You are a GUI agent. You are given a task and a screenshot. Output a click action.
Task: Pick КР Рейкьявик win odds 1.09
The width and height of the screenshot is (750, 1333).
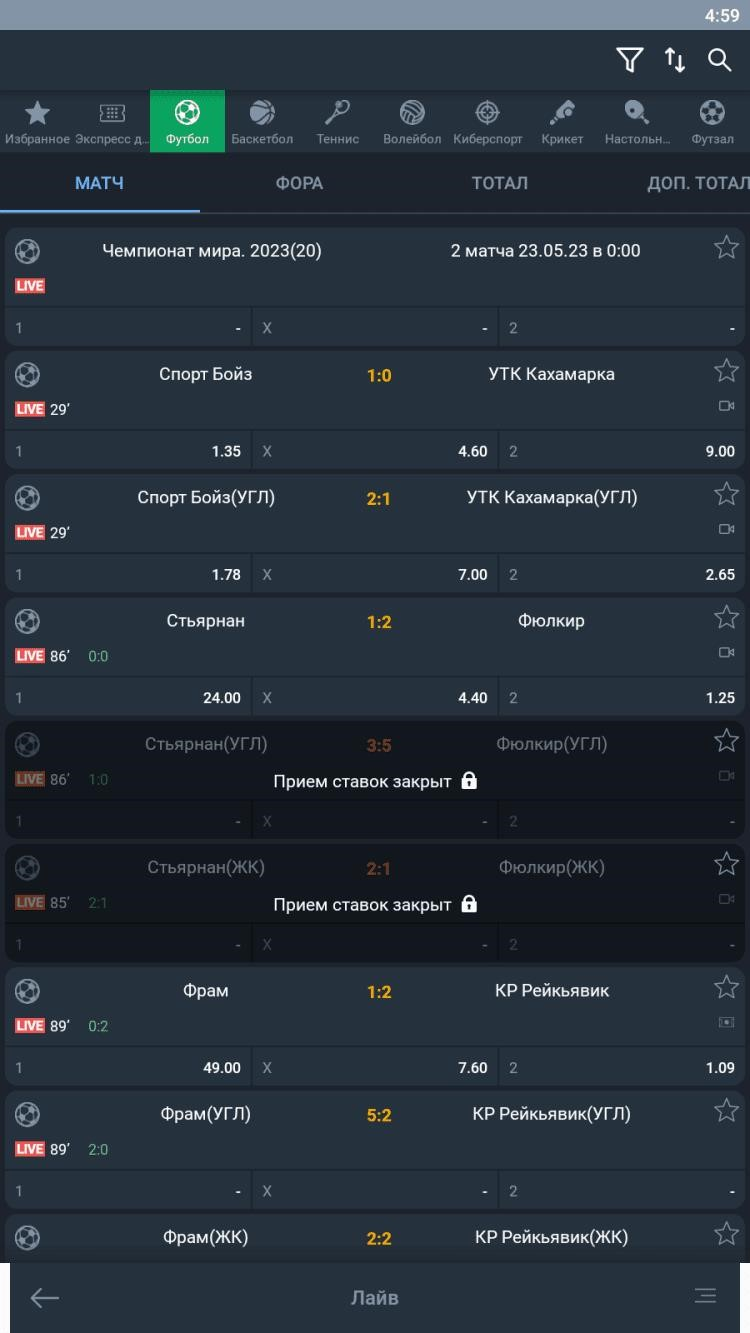[622, 1068]
